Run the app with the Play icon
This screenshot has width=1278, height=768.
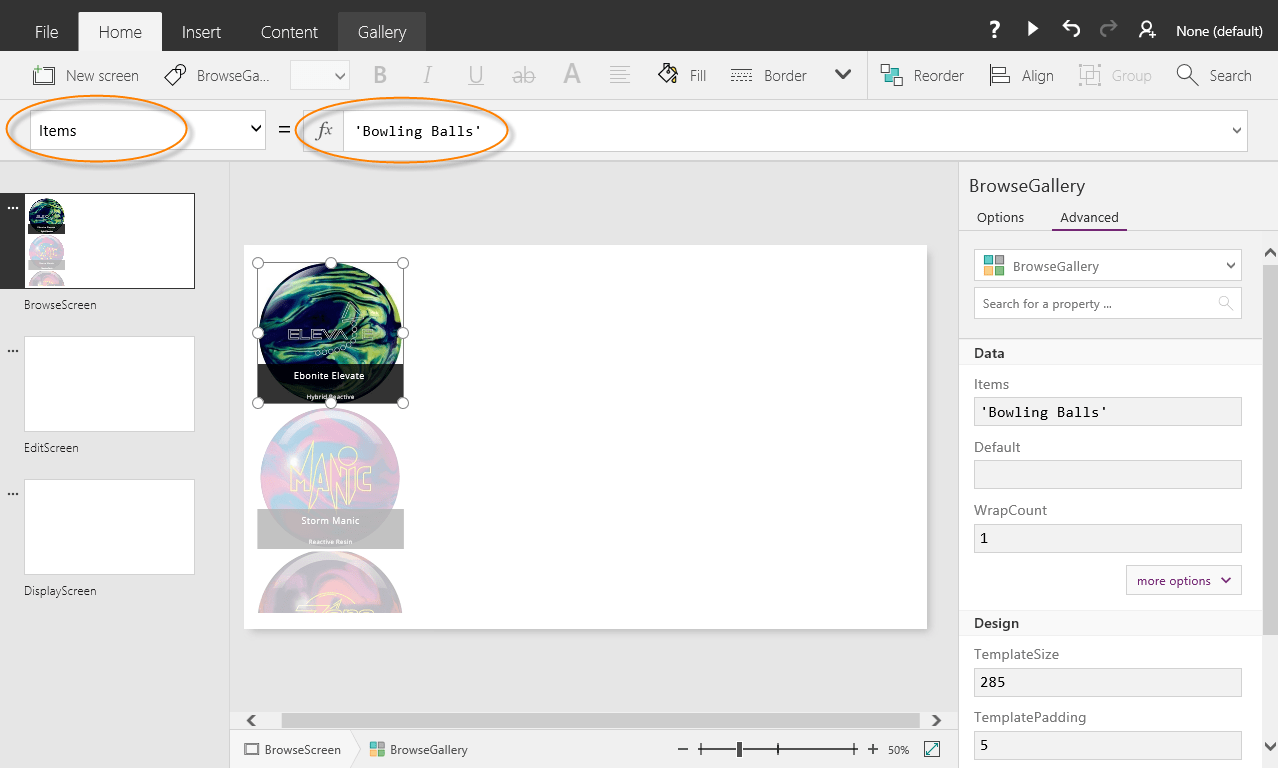(1032, 29)
